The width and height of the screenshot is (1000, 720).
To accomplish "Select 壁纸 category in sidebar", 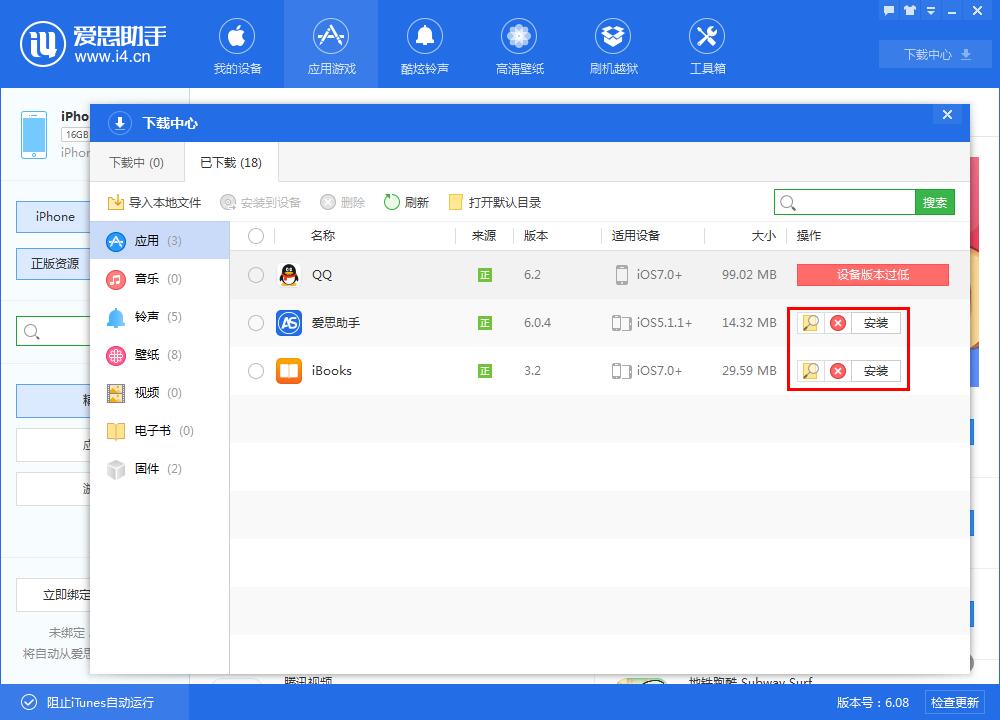I will [x=145, y=355].
